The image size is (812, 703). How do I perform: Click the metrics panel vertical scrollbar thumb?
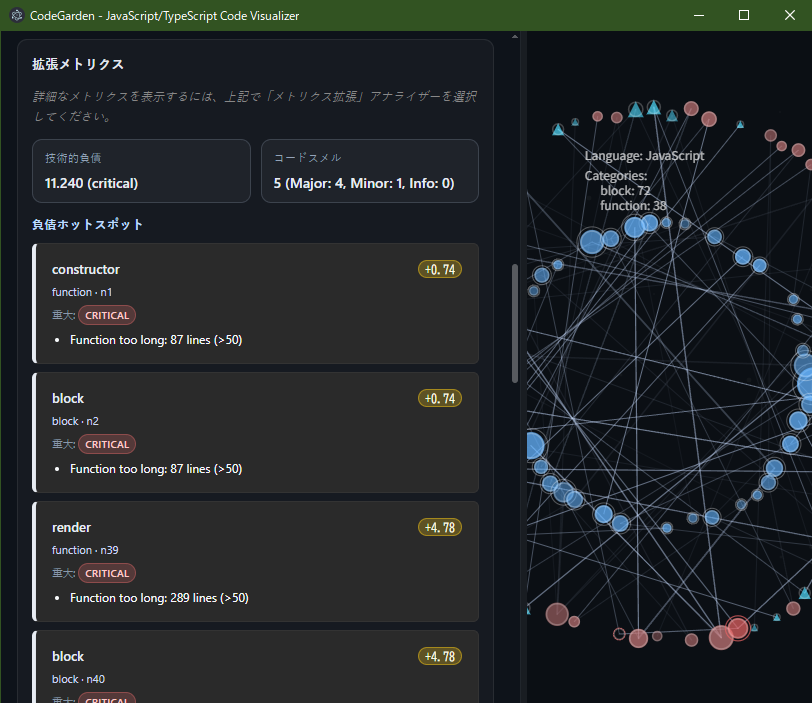[x=515, y=322]
